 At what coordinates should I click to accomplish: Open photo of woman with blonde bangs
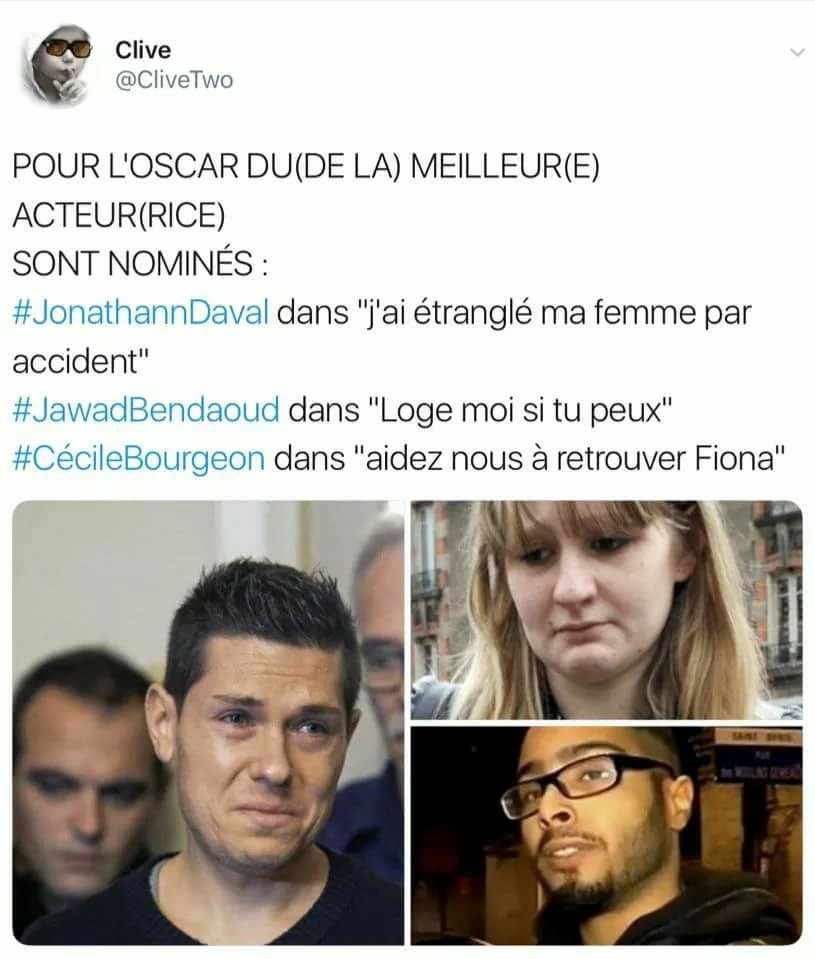coord(607,610)
